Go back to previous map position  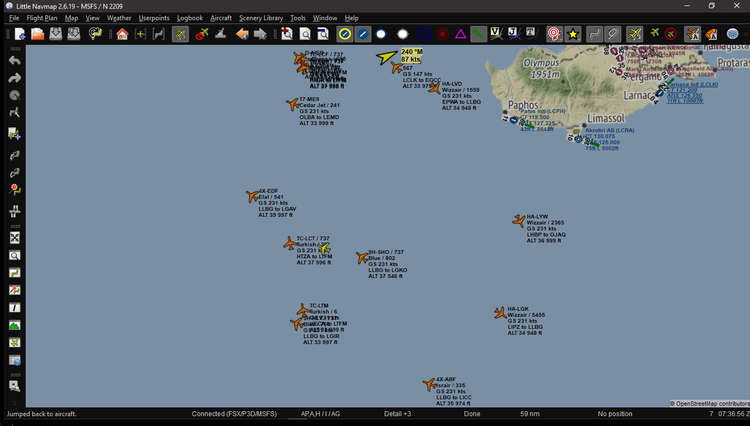point(242,34)
